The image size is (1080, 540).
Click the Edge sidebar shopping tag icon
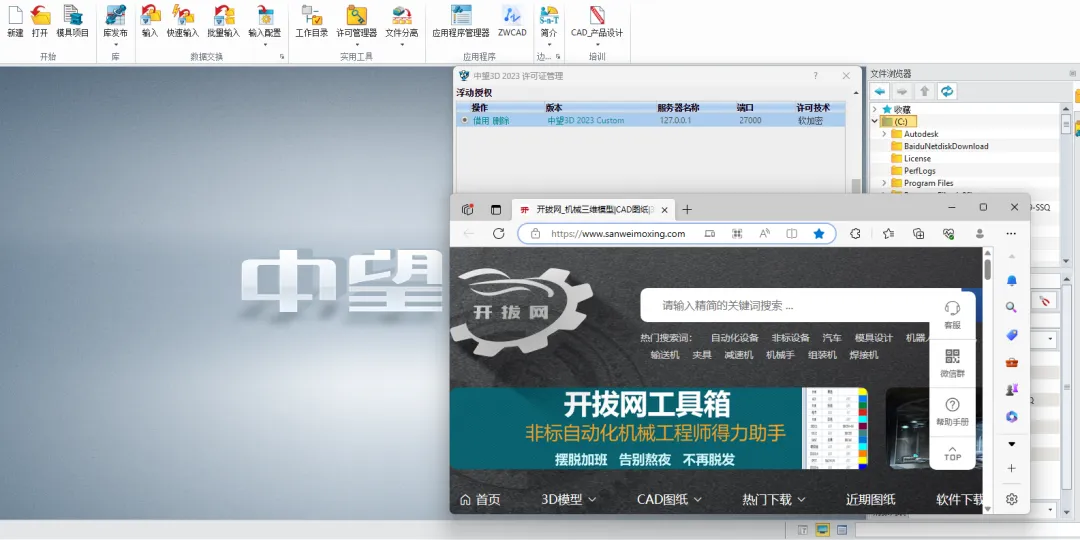[x=1011, y=335]
